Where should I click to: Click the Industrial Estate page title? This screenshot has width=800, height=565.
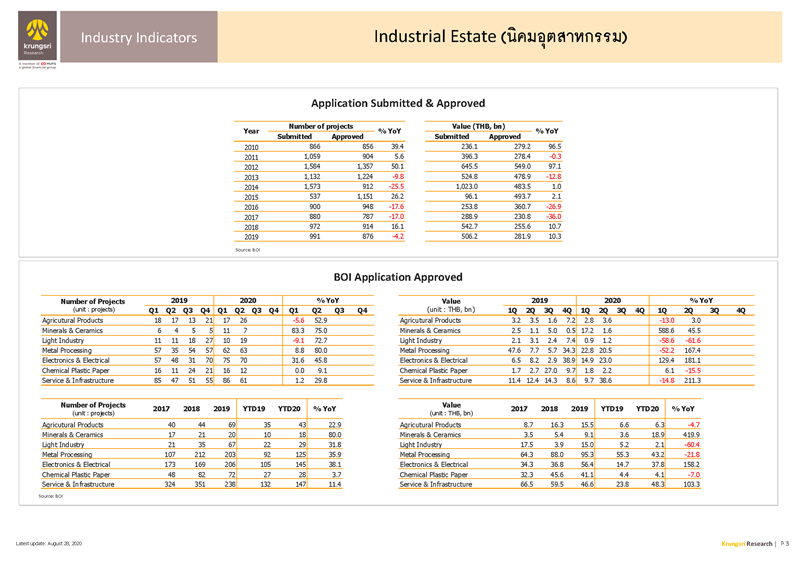[501, 38]
